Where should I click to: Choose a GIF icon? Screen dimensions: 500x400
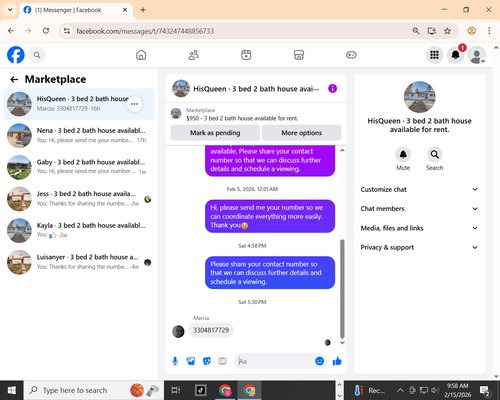[x=222, y=361]
